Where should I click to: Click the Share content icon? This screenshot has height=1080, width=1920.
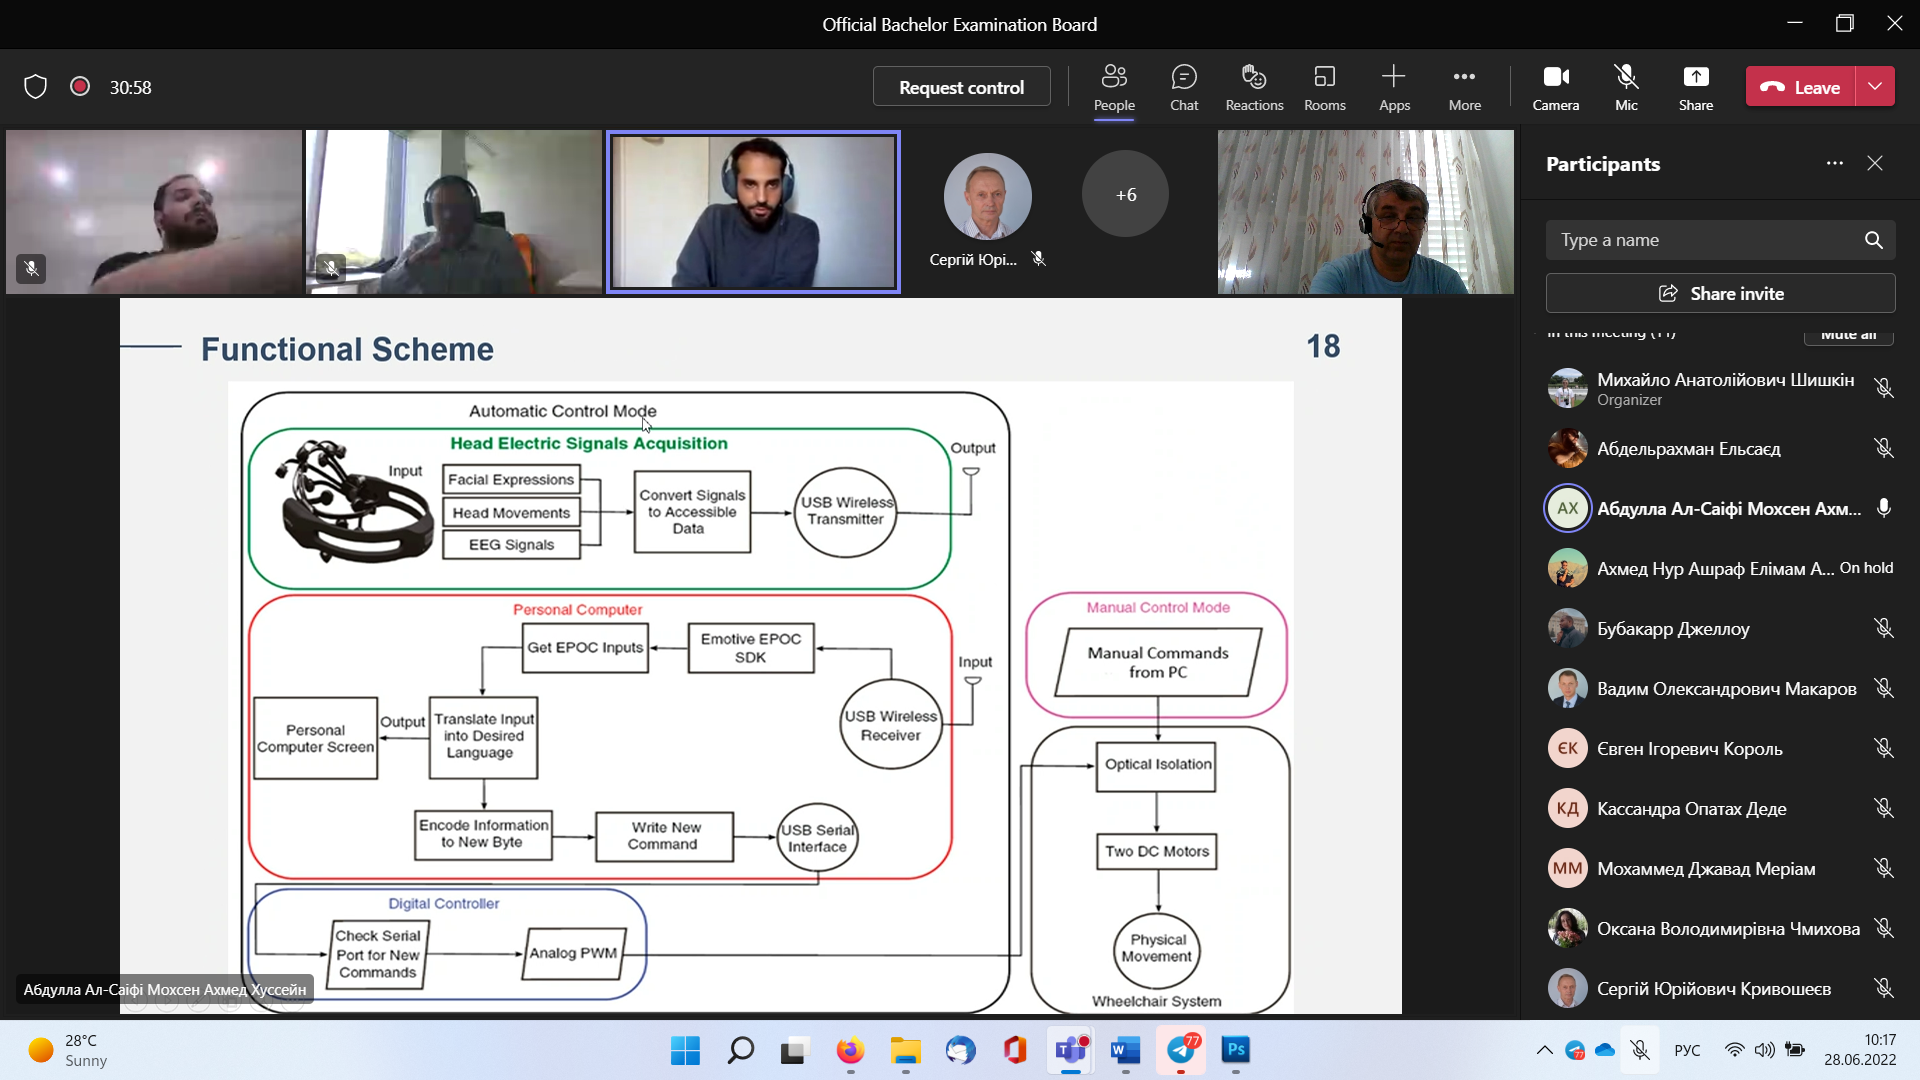point(1695,87)
